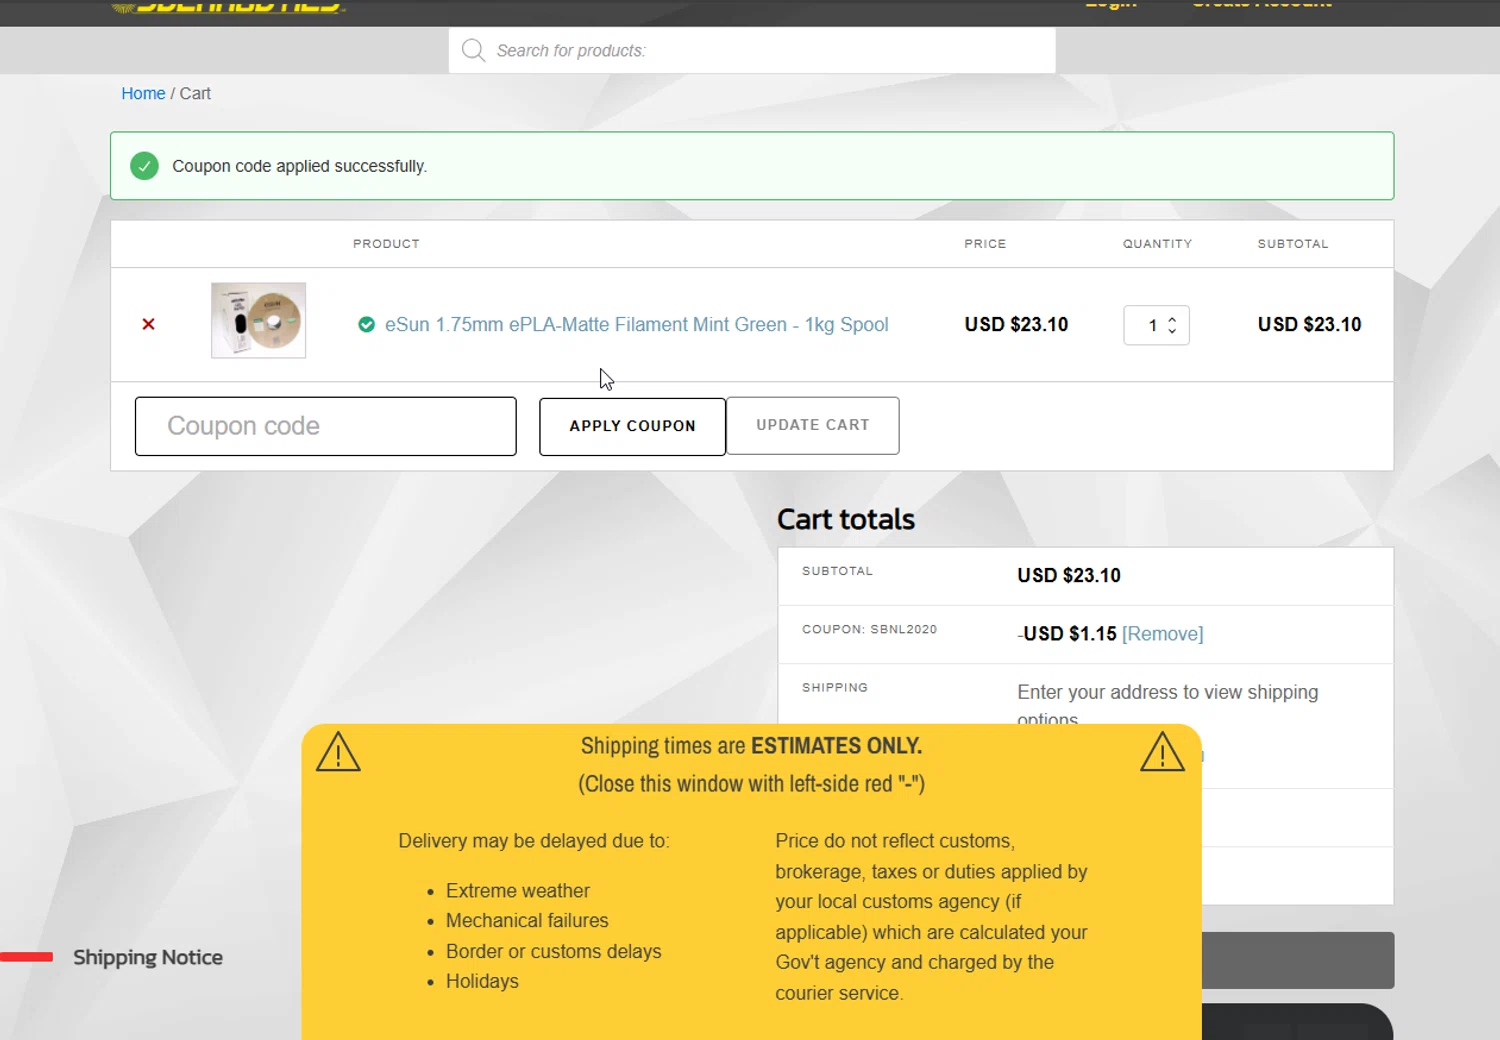Increase the item quantity using the up arrow
The image size is (1500, 1040).
pyautogui.click(x=1172, y=319)
